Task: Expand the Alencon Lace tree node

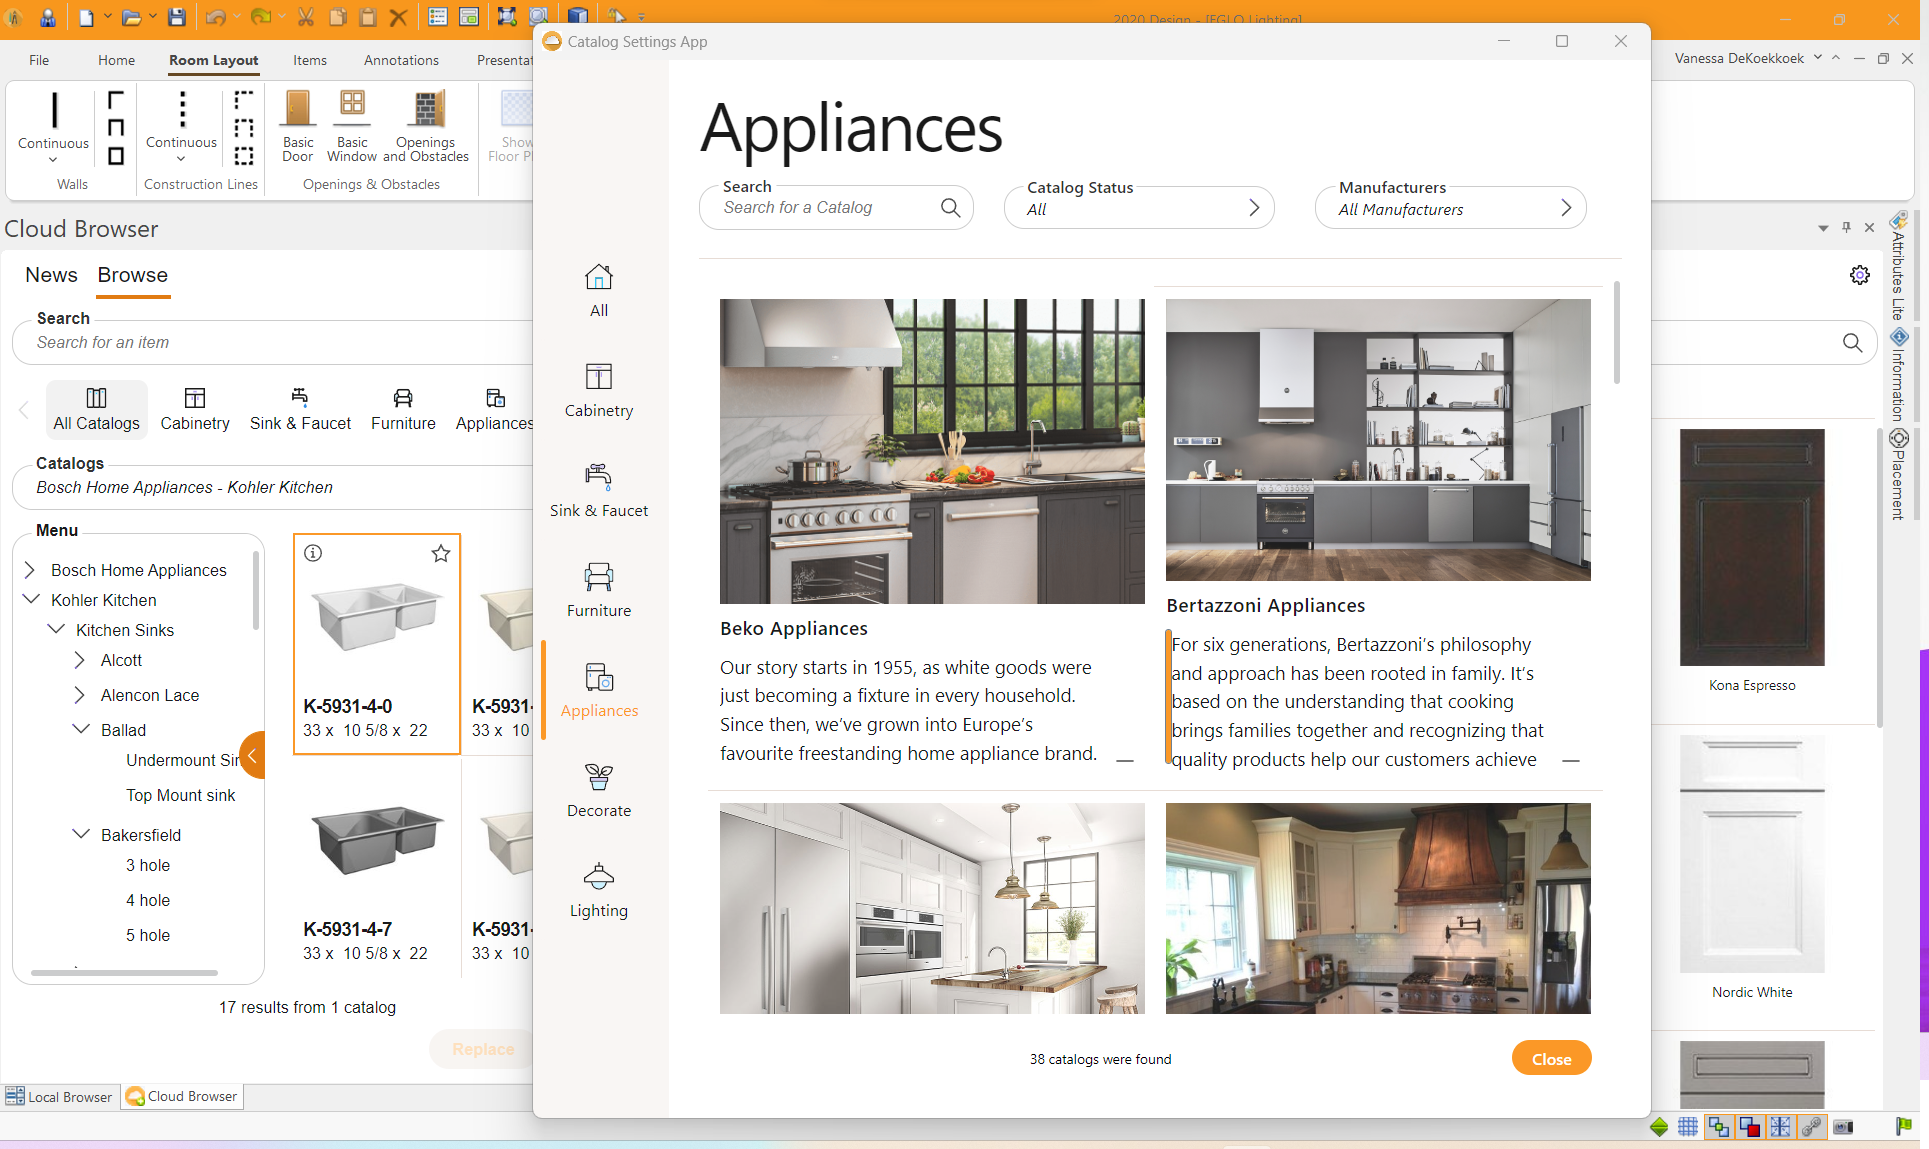Action: pyautogui.click(x=80, y=695)
